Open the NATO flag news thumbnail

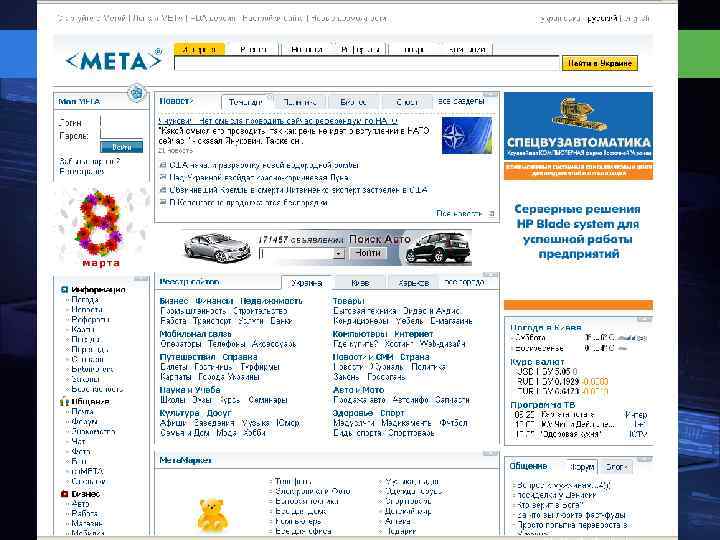pos(467,135)
